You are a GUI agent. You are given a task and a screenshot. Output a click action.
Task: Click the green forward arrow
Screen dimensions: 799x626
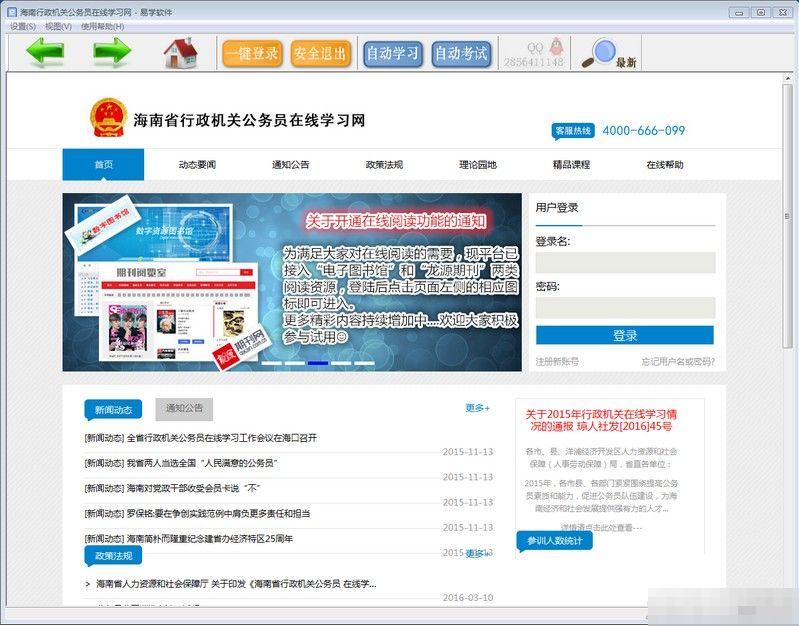coord(112,52)
